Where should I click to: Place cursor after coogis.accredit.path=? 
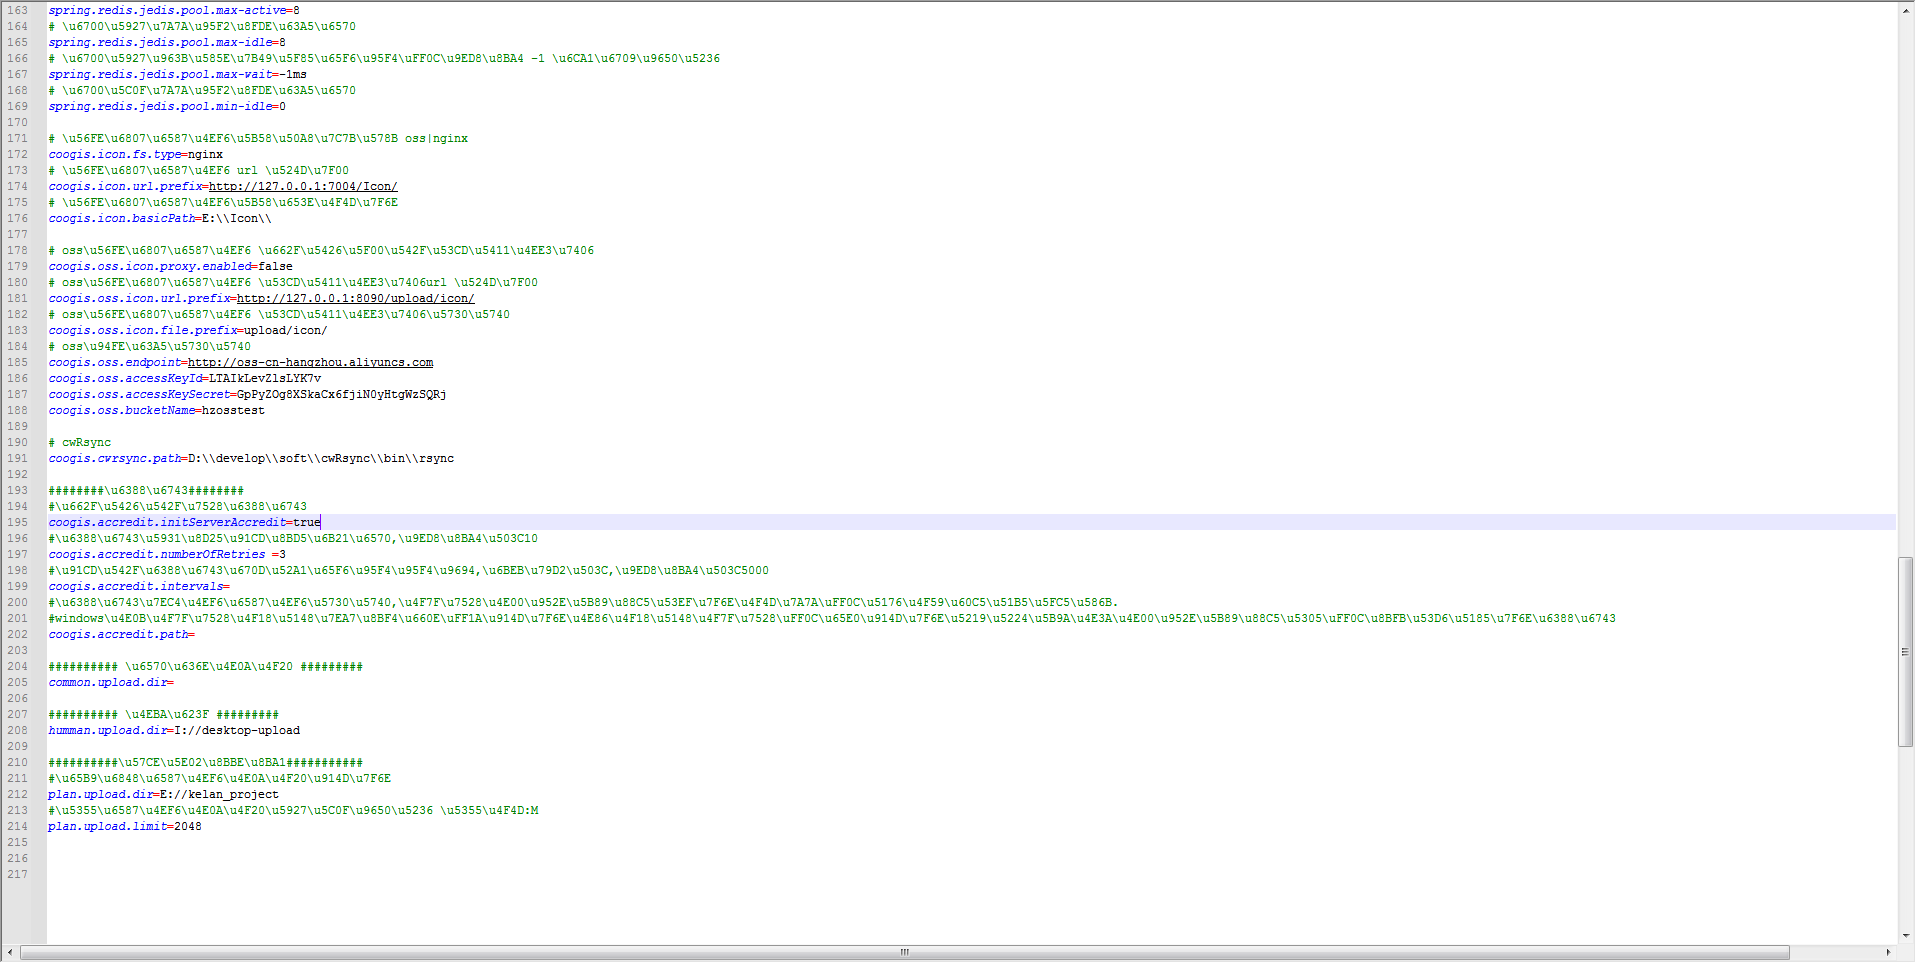[x=196, y=634]
